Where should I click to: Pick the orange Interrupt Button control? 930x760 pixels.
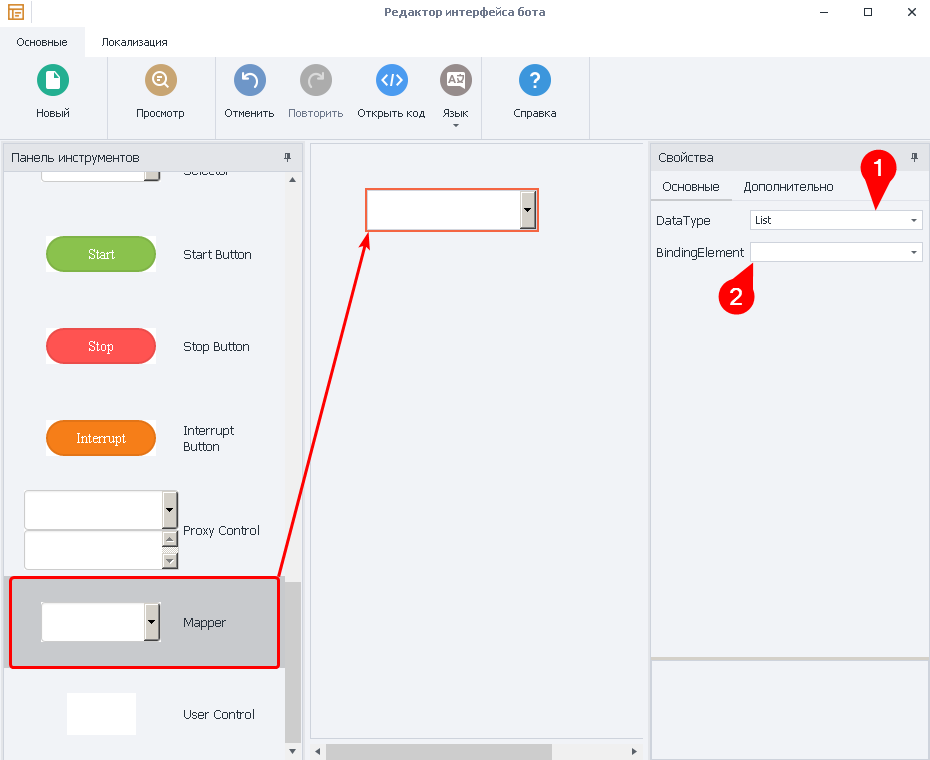coord(101,438)
